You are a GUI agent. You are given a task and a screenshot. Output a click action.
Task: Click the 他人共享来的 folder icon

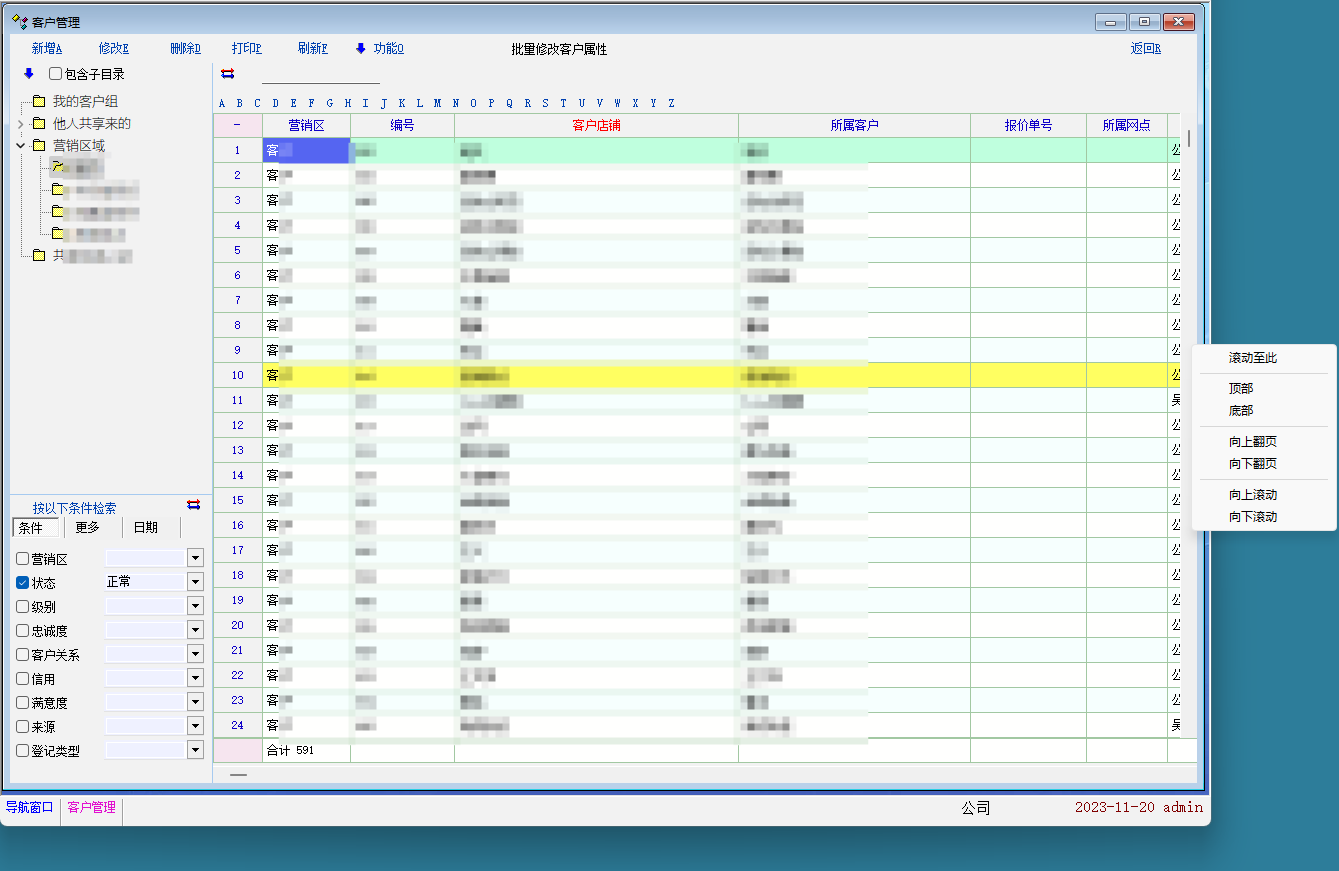(39, 123)
